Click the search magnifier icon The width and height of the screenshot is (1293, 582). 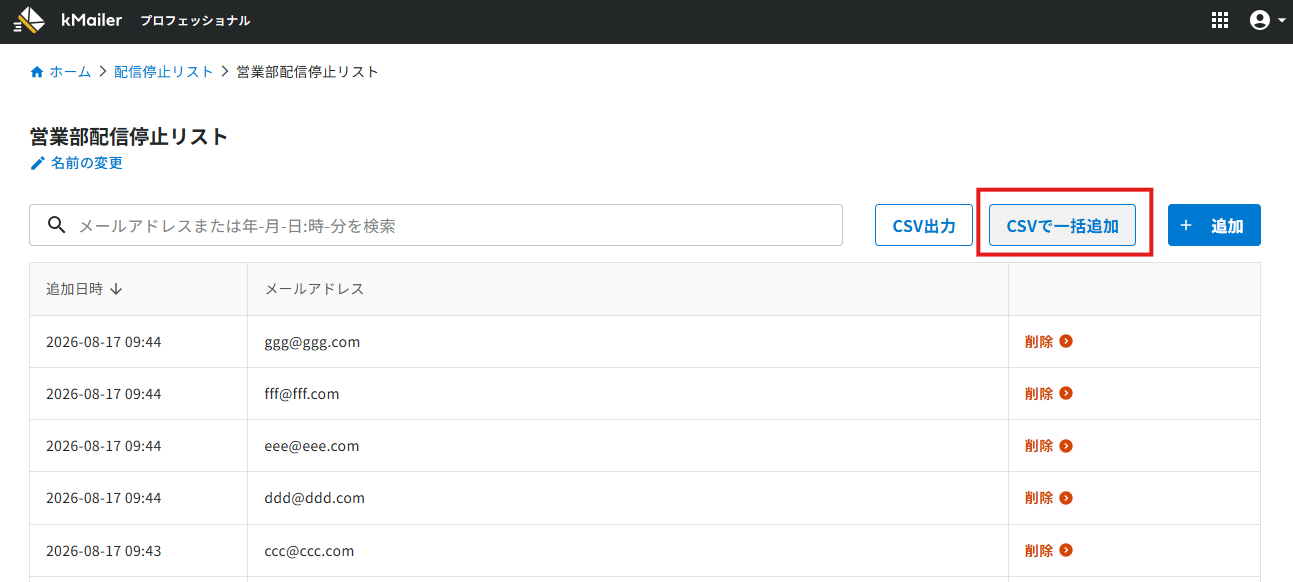[x=57, y=225]
